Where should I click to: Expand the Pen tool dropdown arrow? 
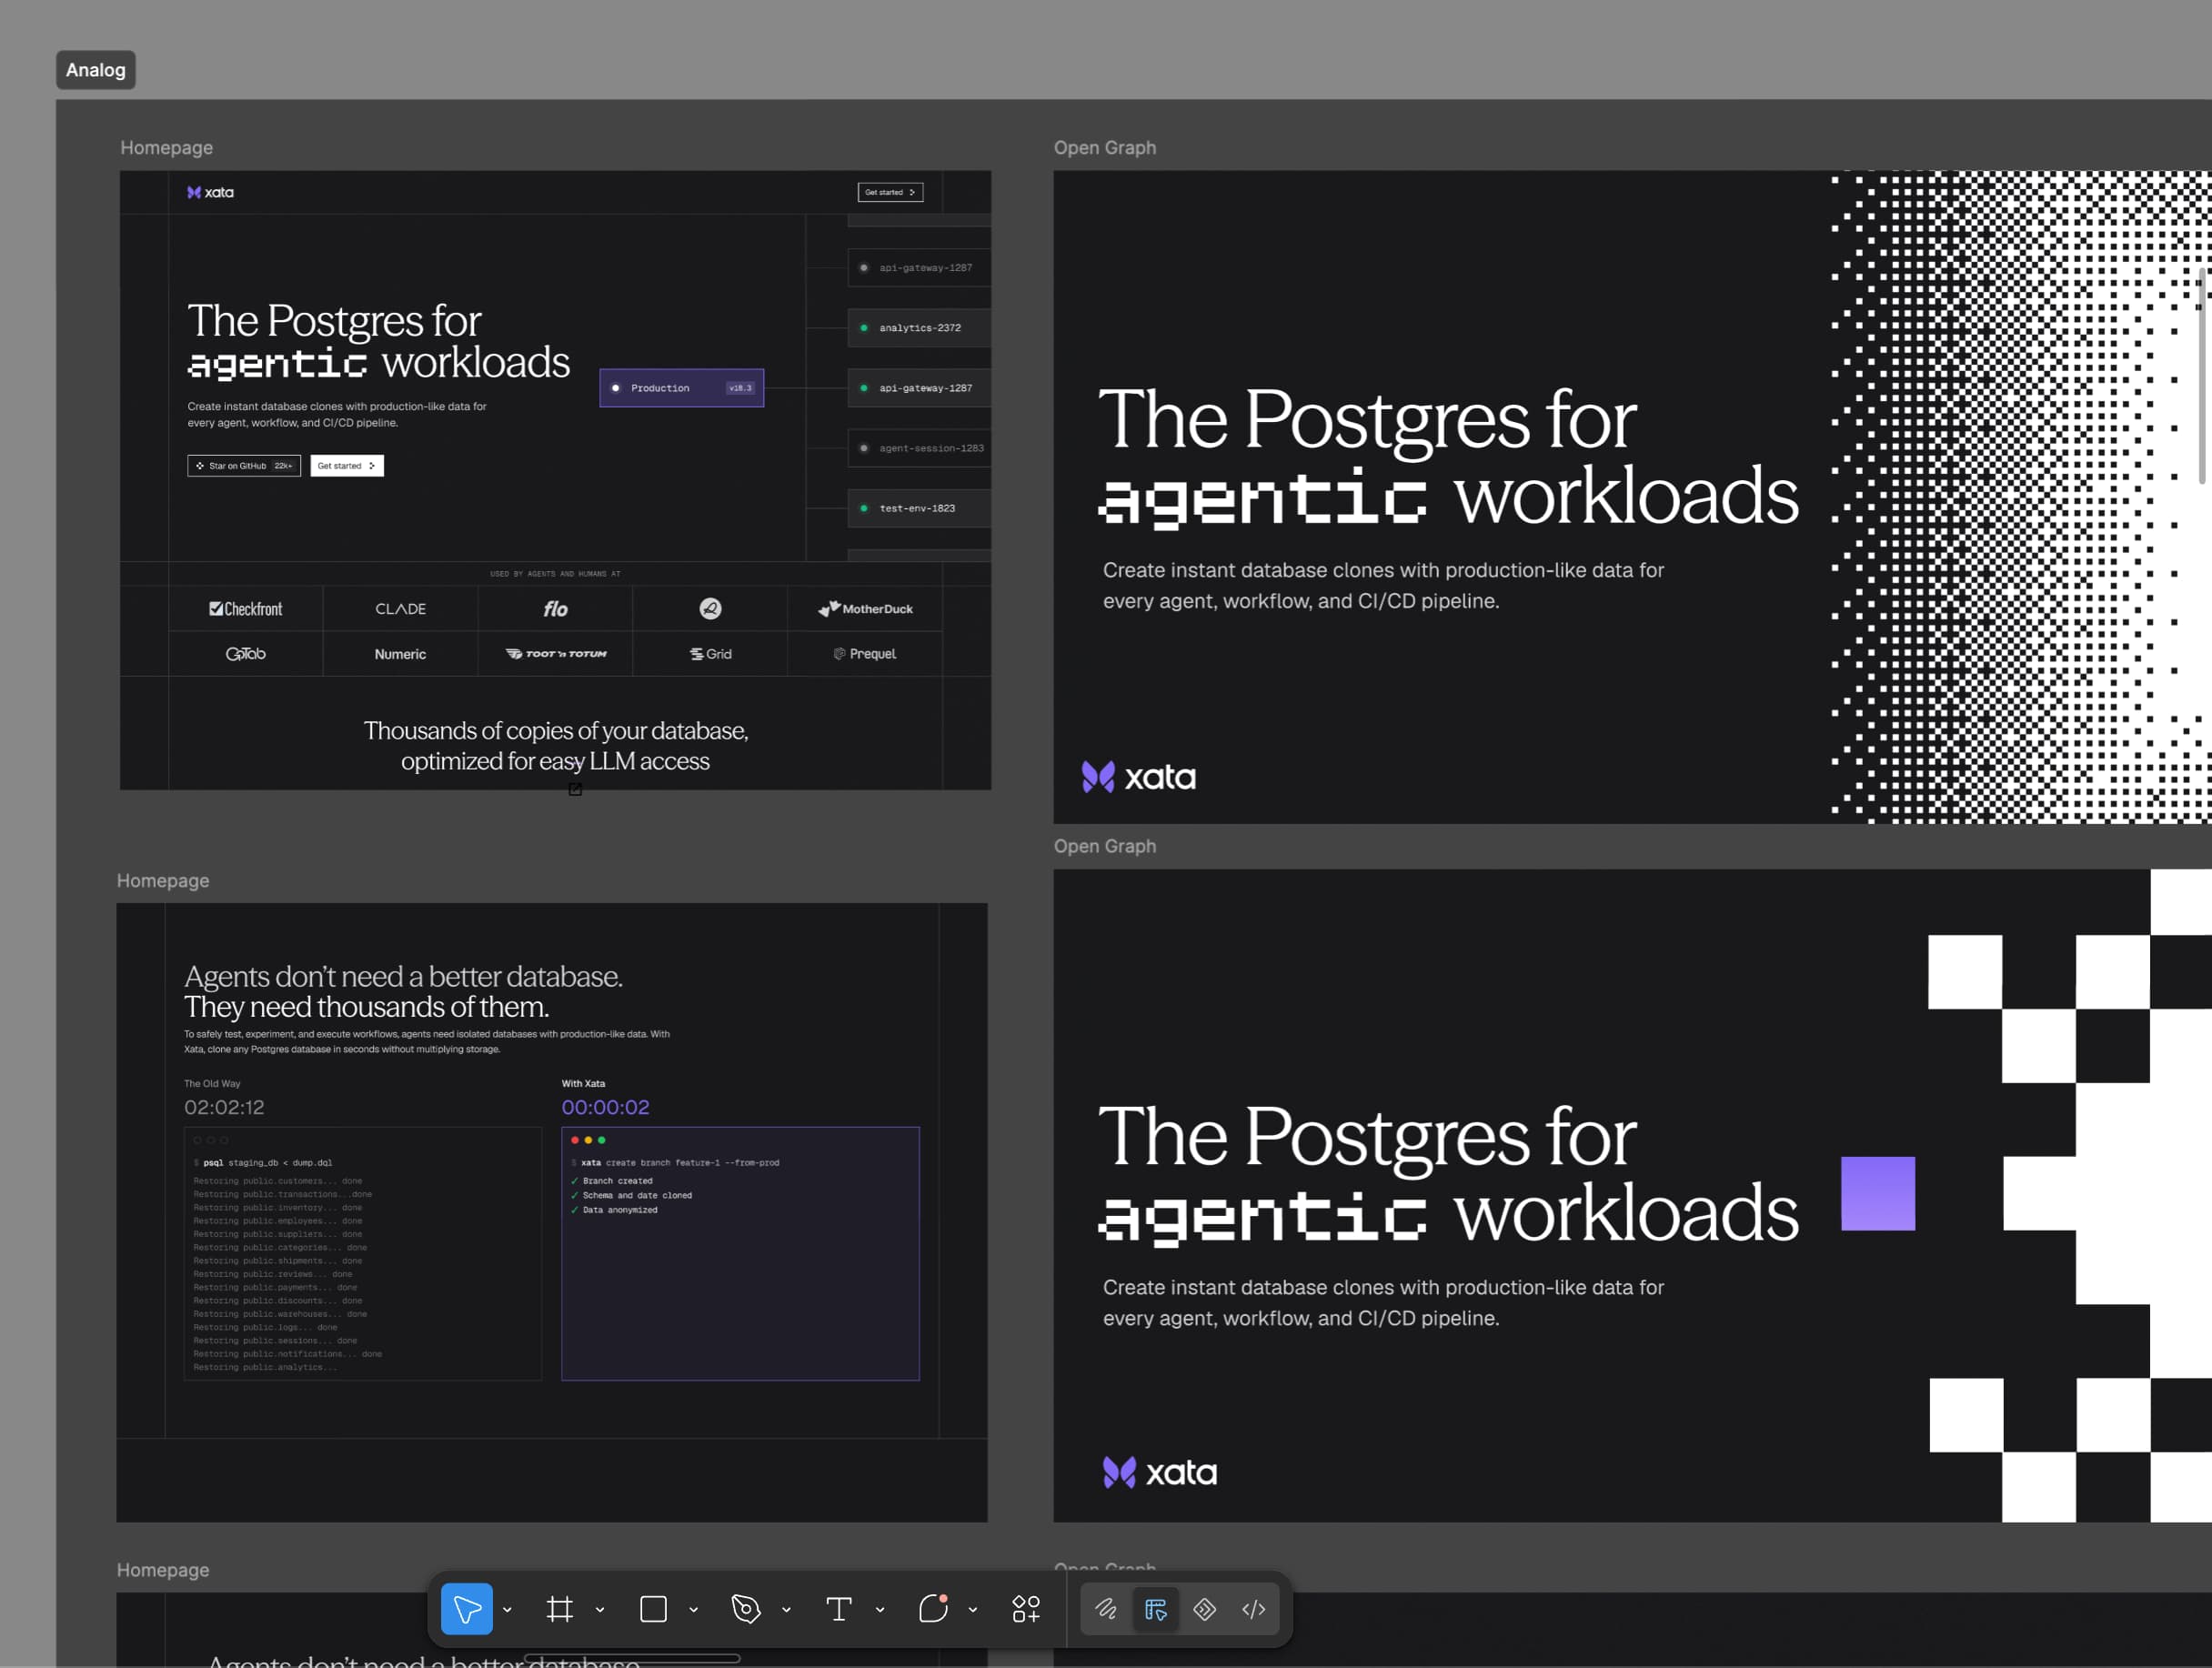pos(786,1610)
